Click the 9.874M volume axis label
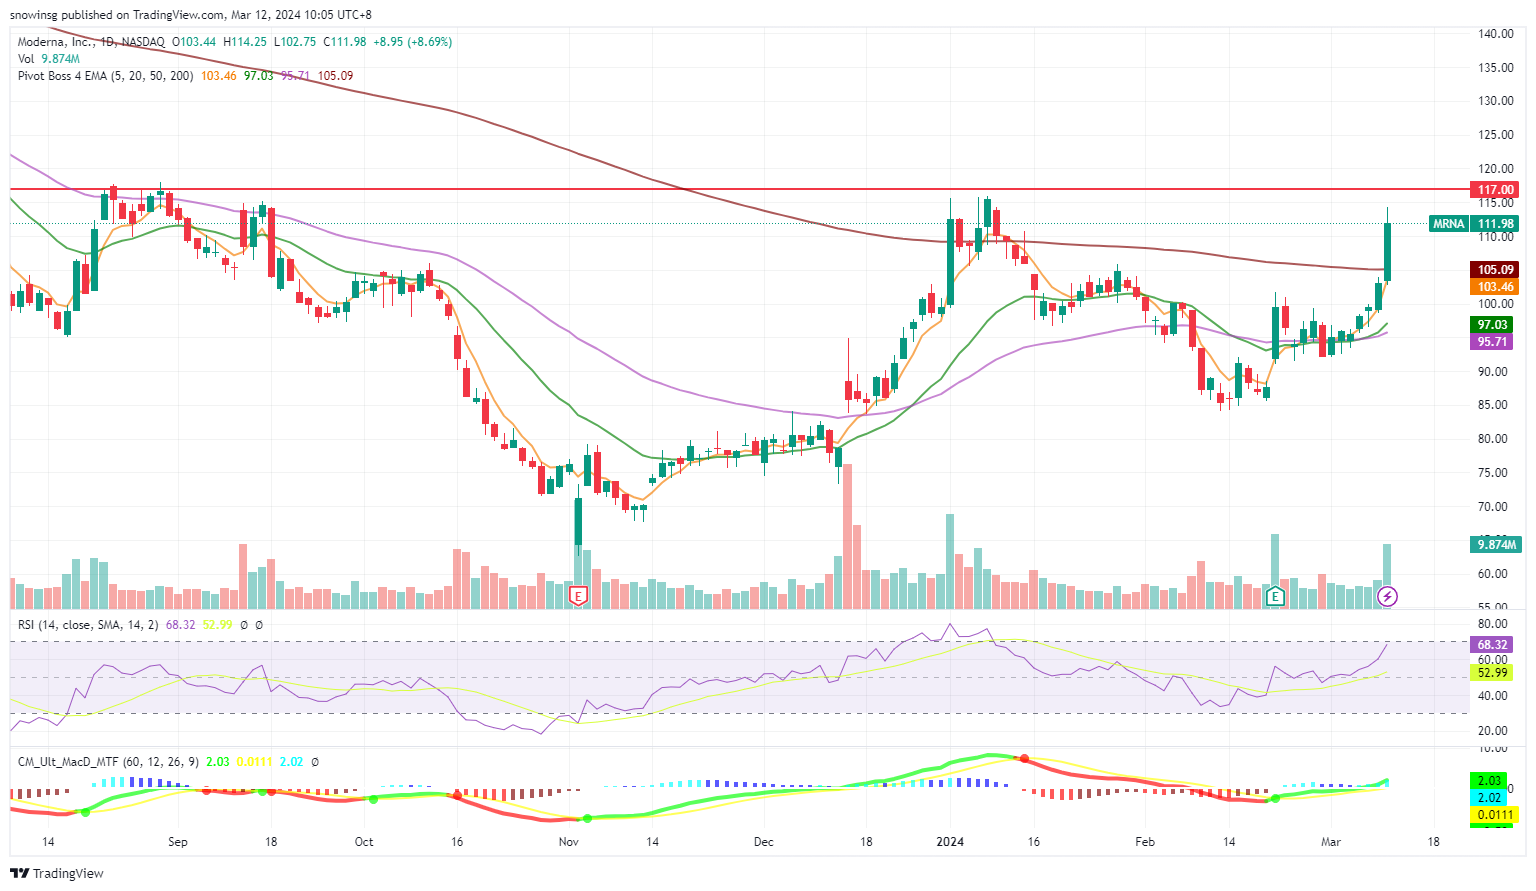Viewport: 1536px width, 891px height. click(x=1496, y=545)
